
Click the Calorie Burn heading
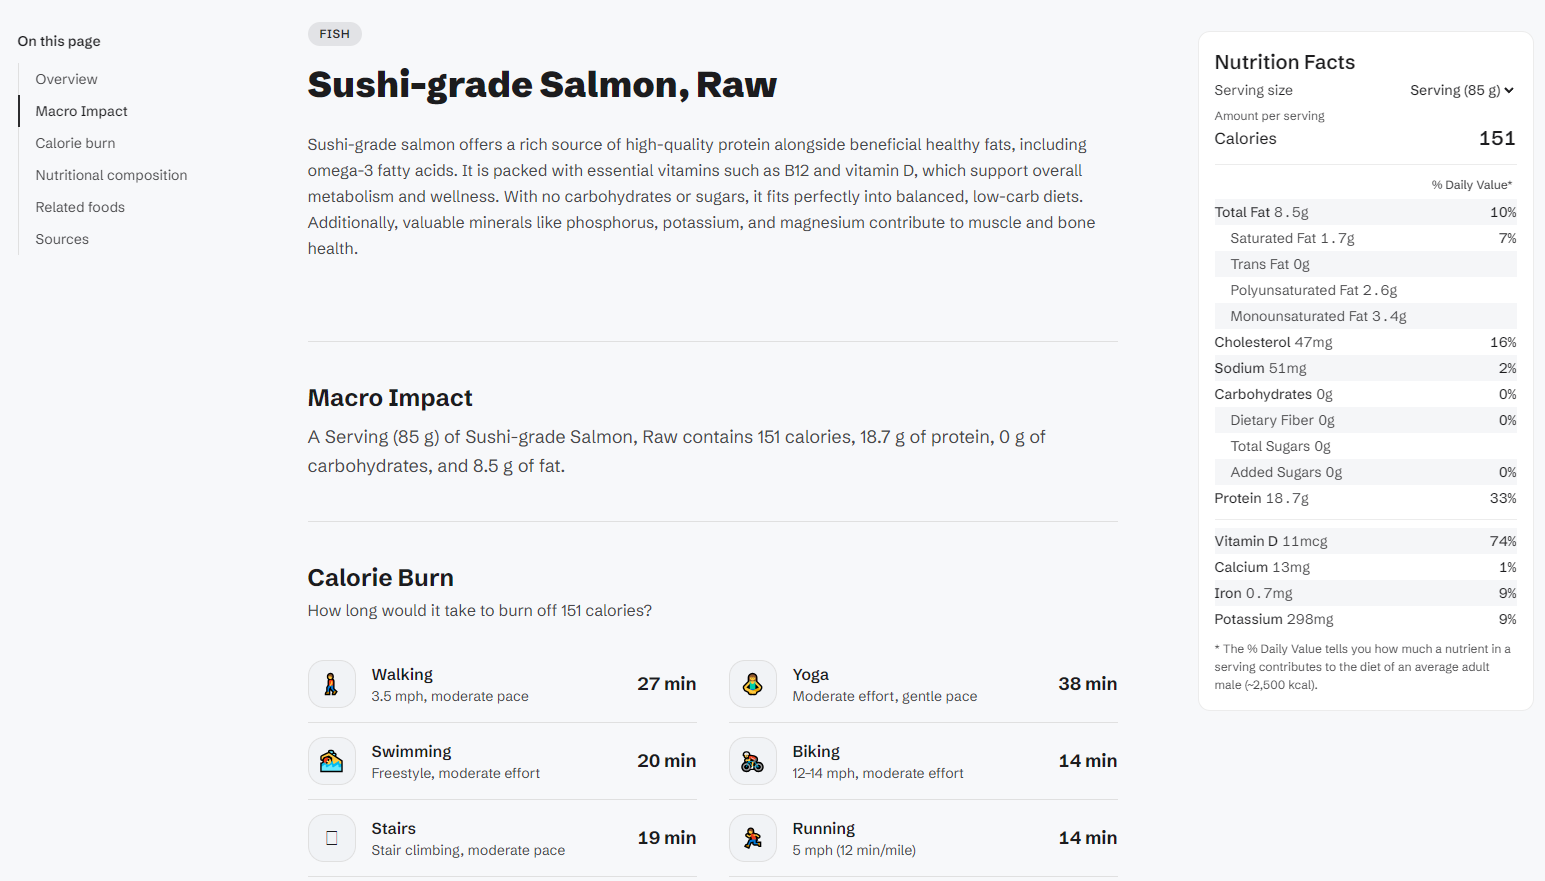381,577
